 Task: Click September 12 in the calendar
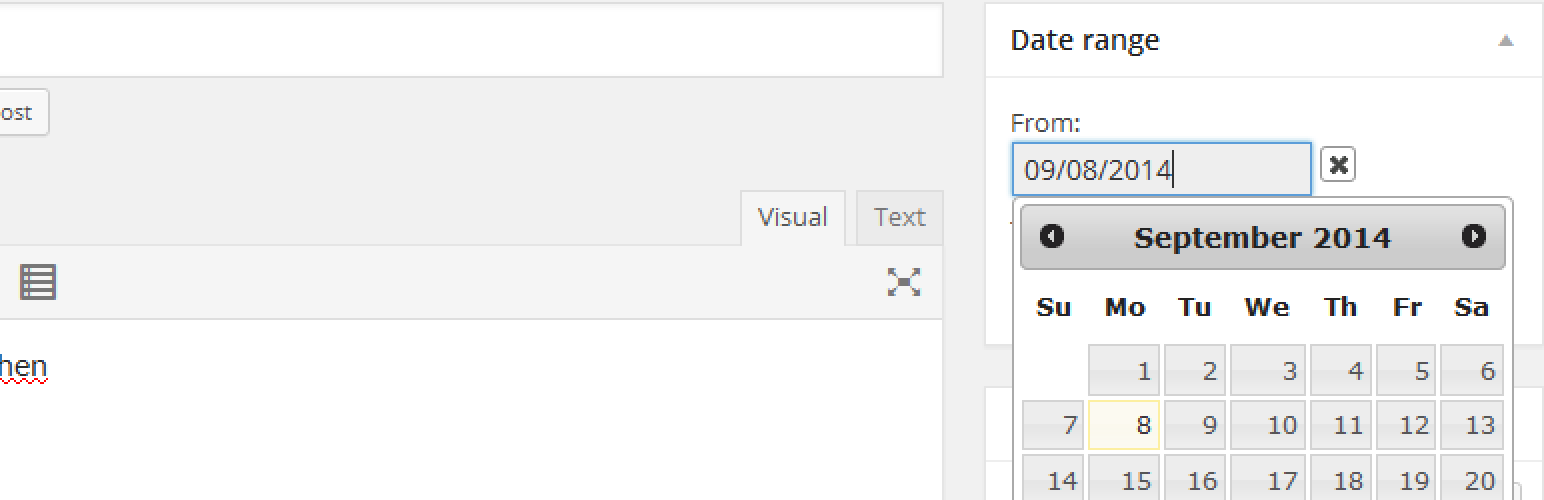click(1406, 425)
